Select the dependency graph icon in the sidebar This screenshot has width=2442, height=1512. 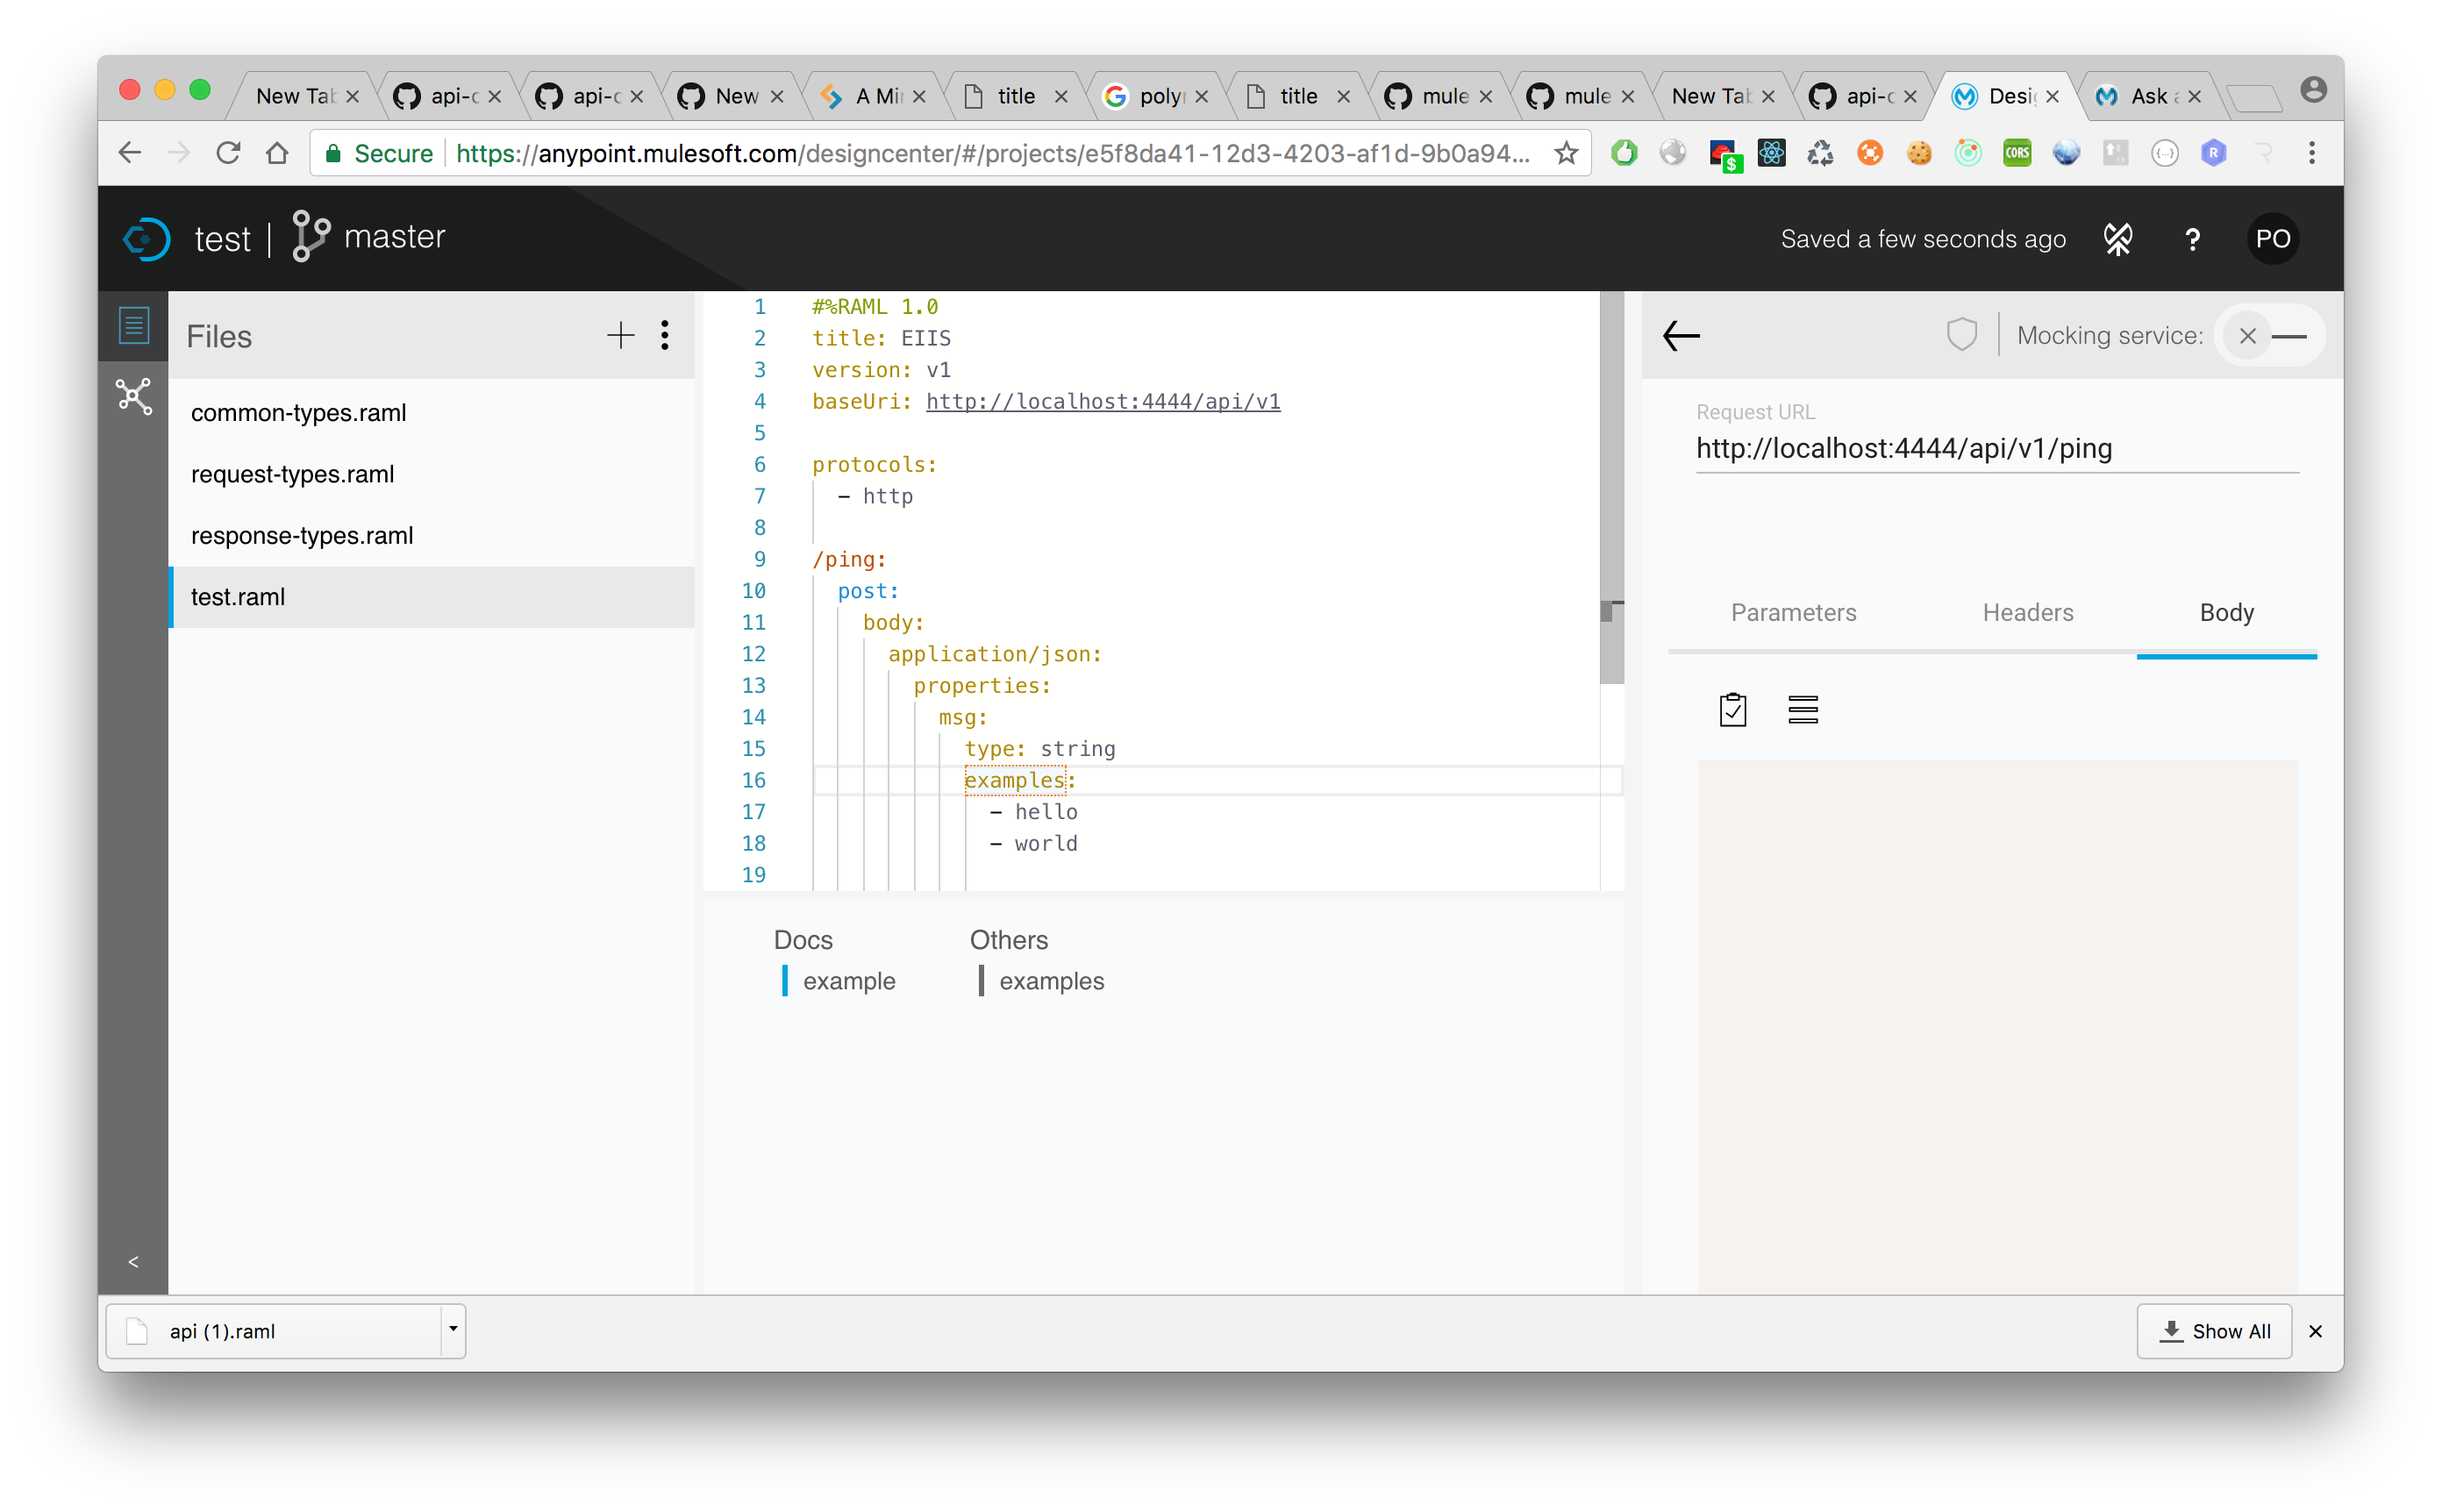point(133,397)
